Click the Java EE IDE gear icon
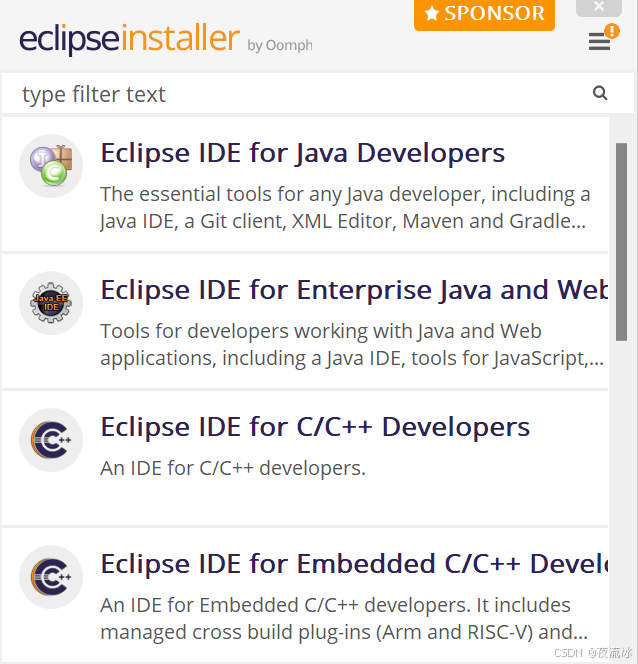The height and width of the screenshot is (664, 638). 51,303
